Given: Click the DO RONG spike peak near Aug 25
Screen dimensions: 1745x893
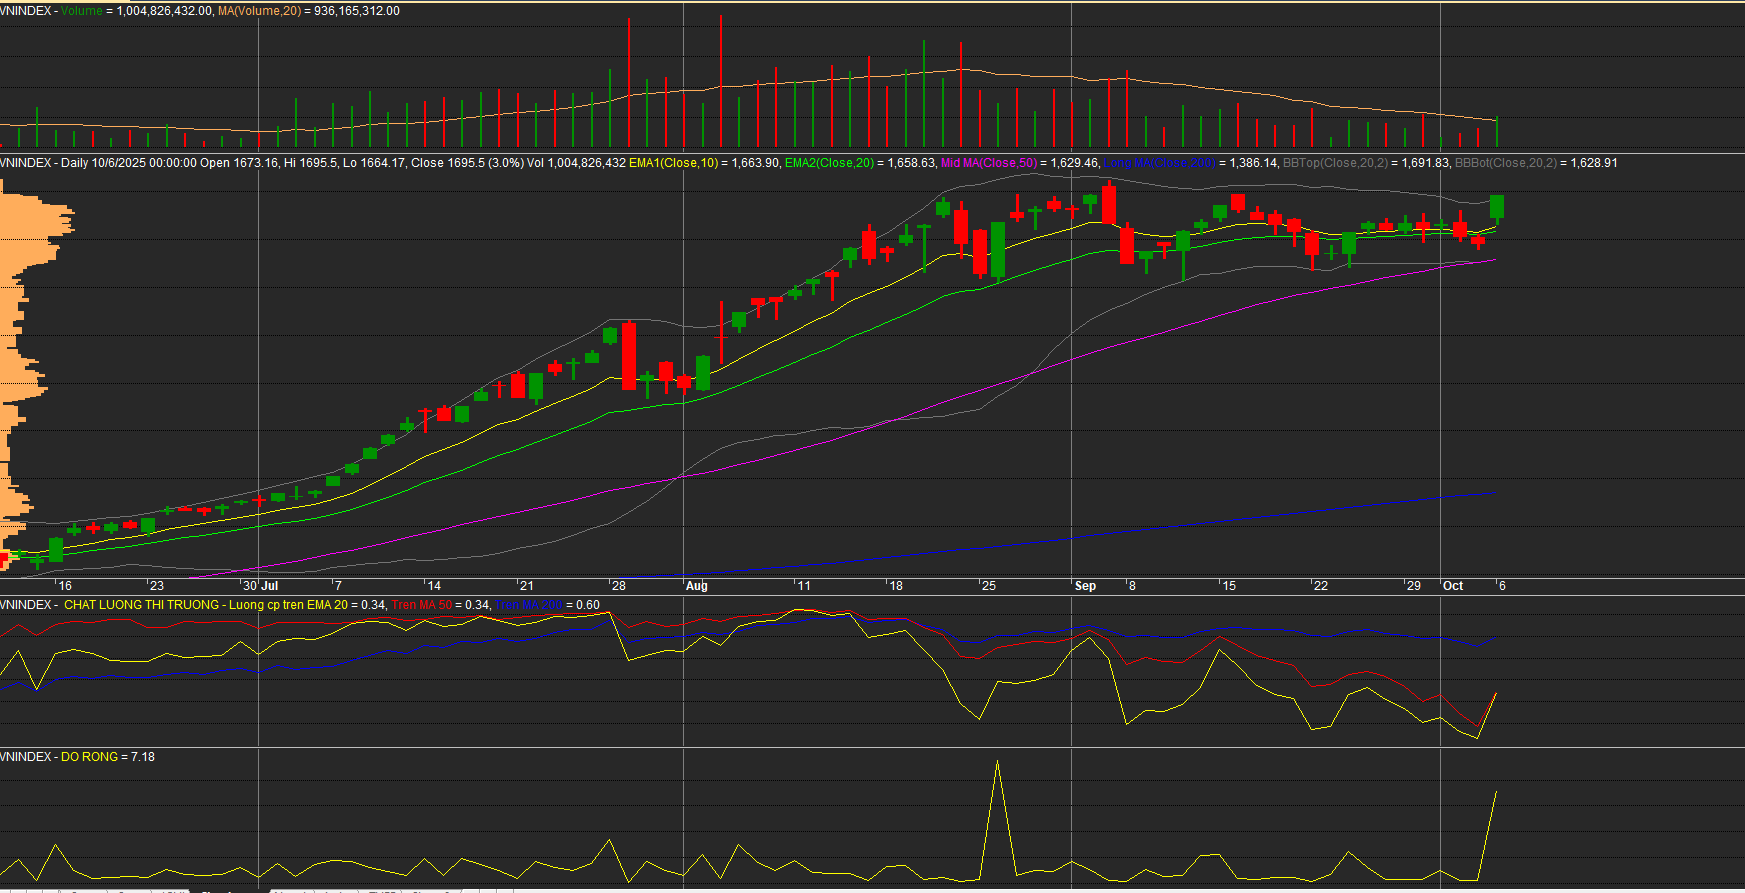Looking at the screenshot, I should [x=997, y=763].
